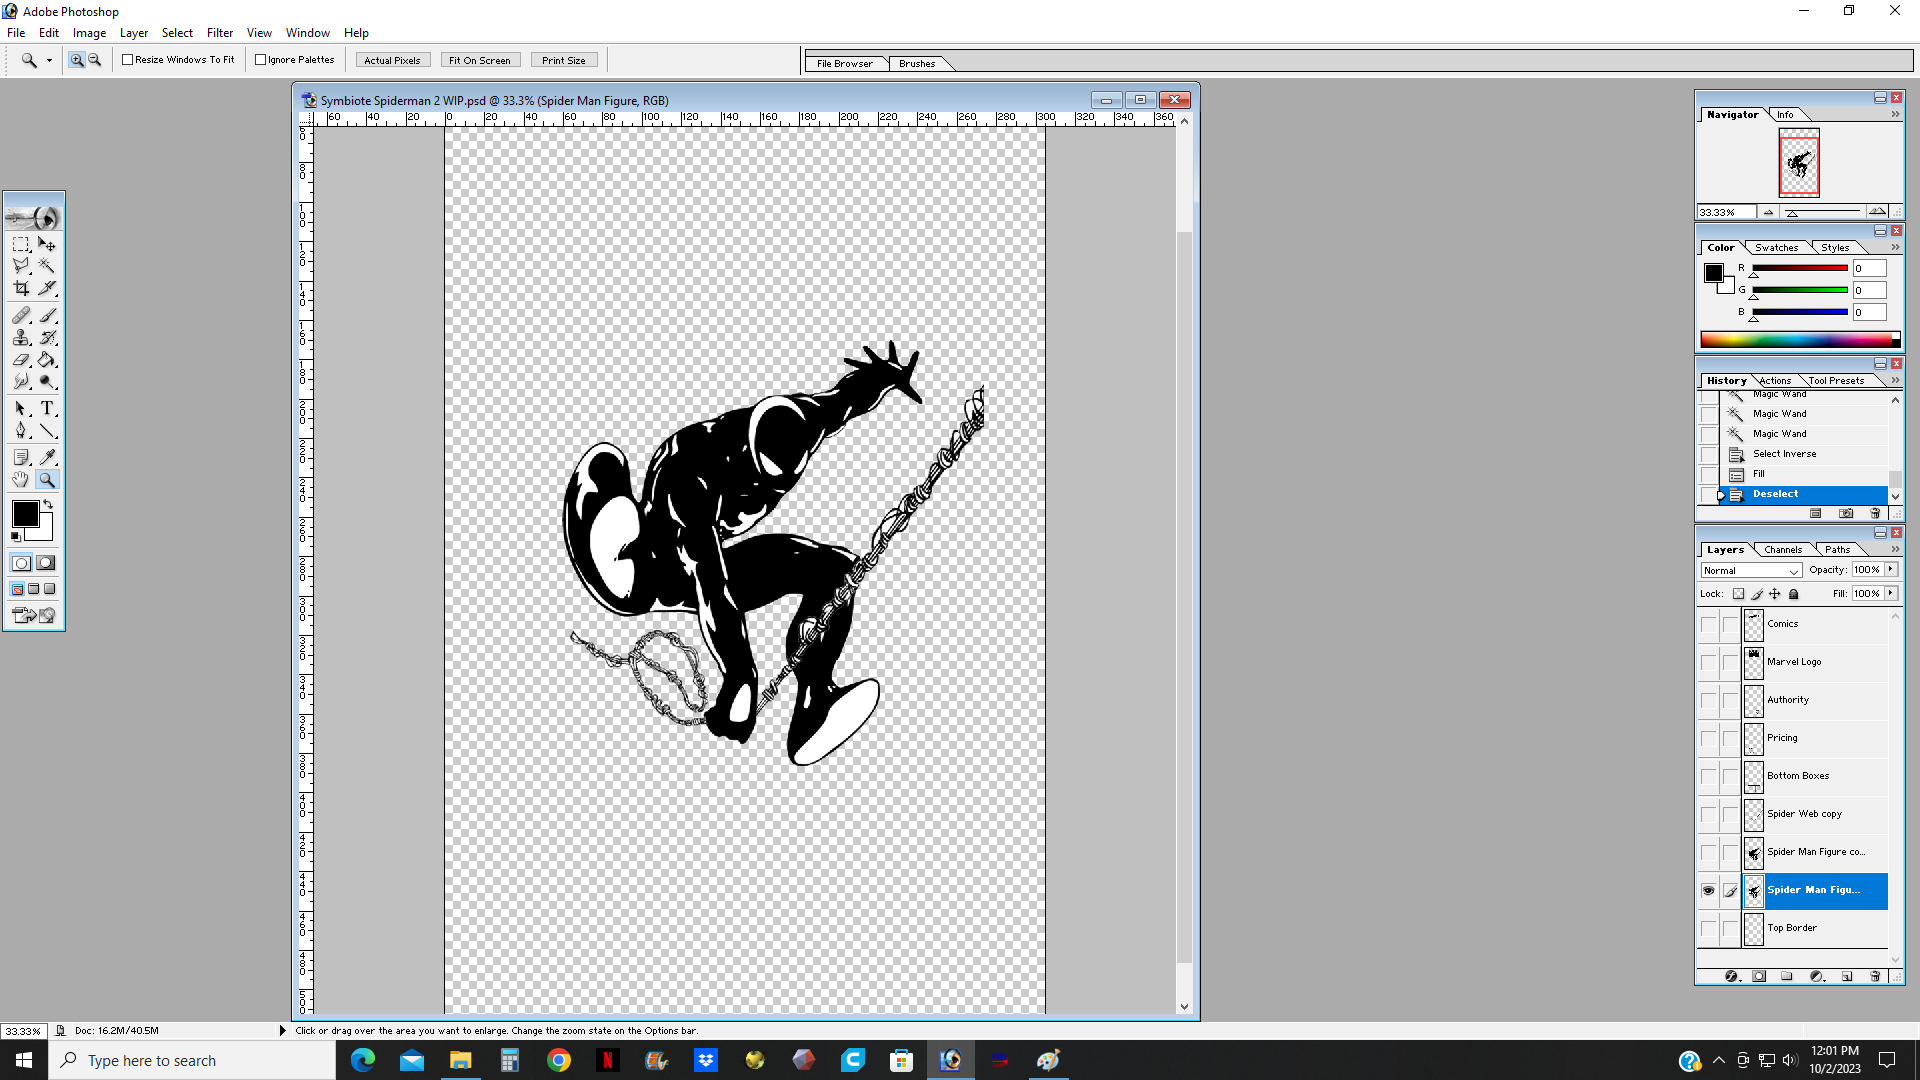The image size is (1920, 1080).
Task: Click the Actual Pixels button
Action: pyautogui.click(x=392, y=60)
